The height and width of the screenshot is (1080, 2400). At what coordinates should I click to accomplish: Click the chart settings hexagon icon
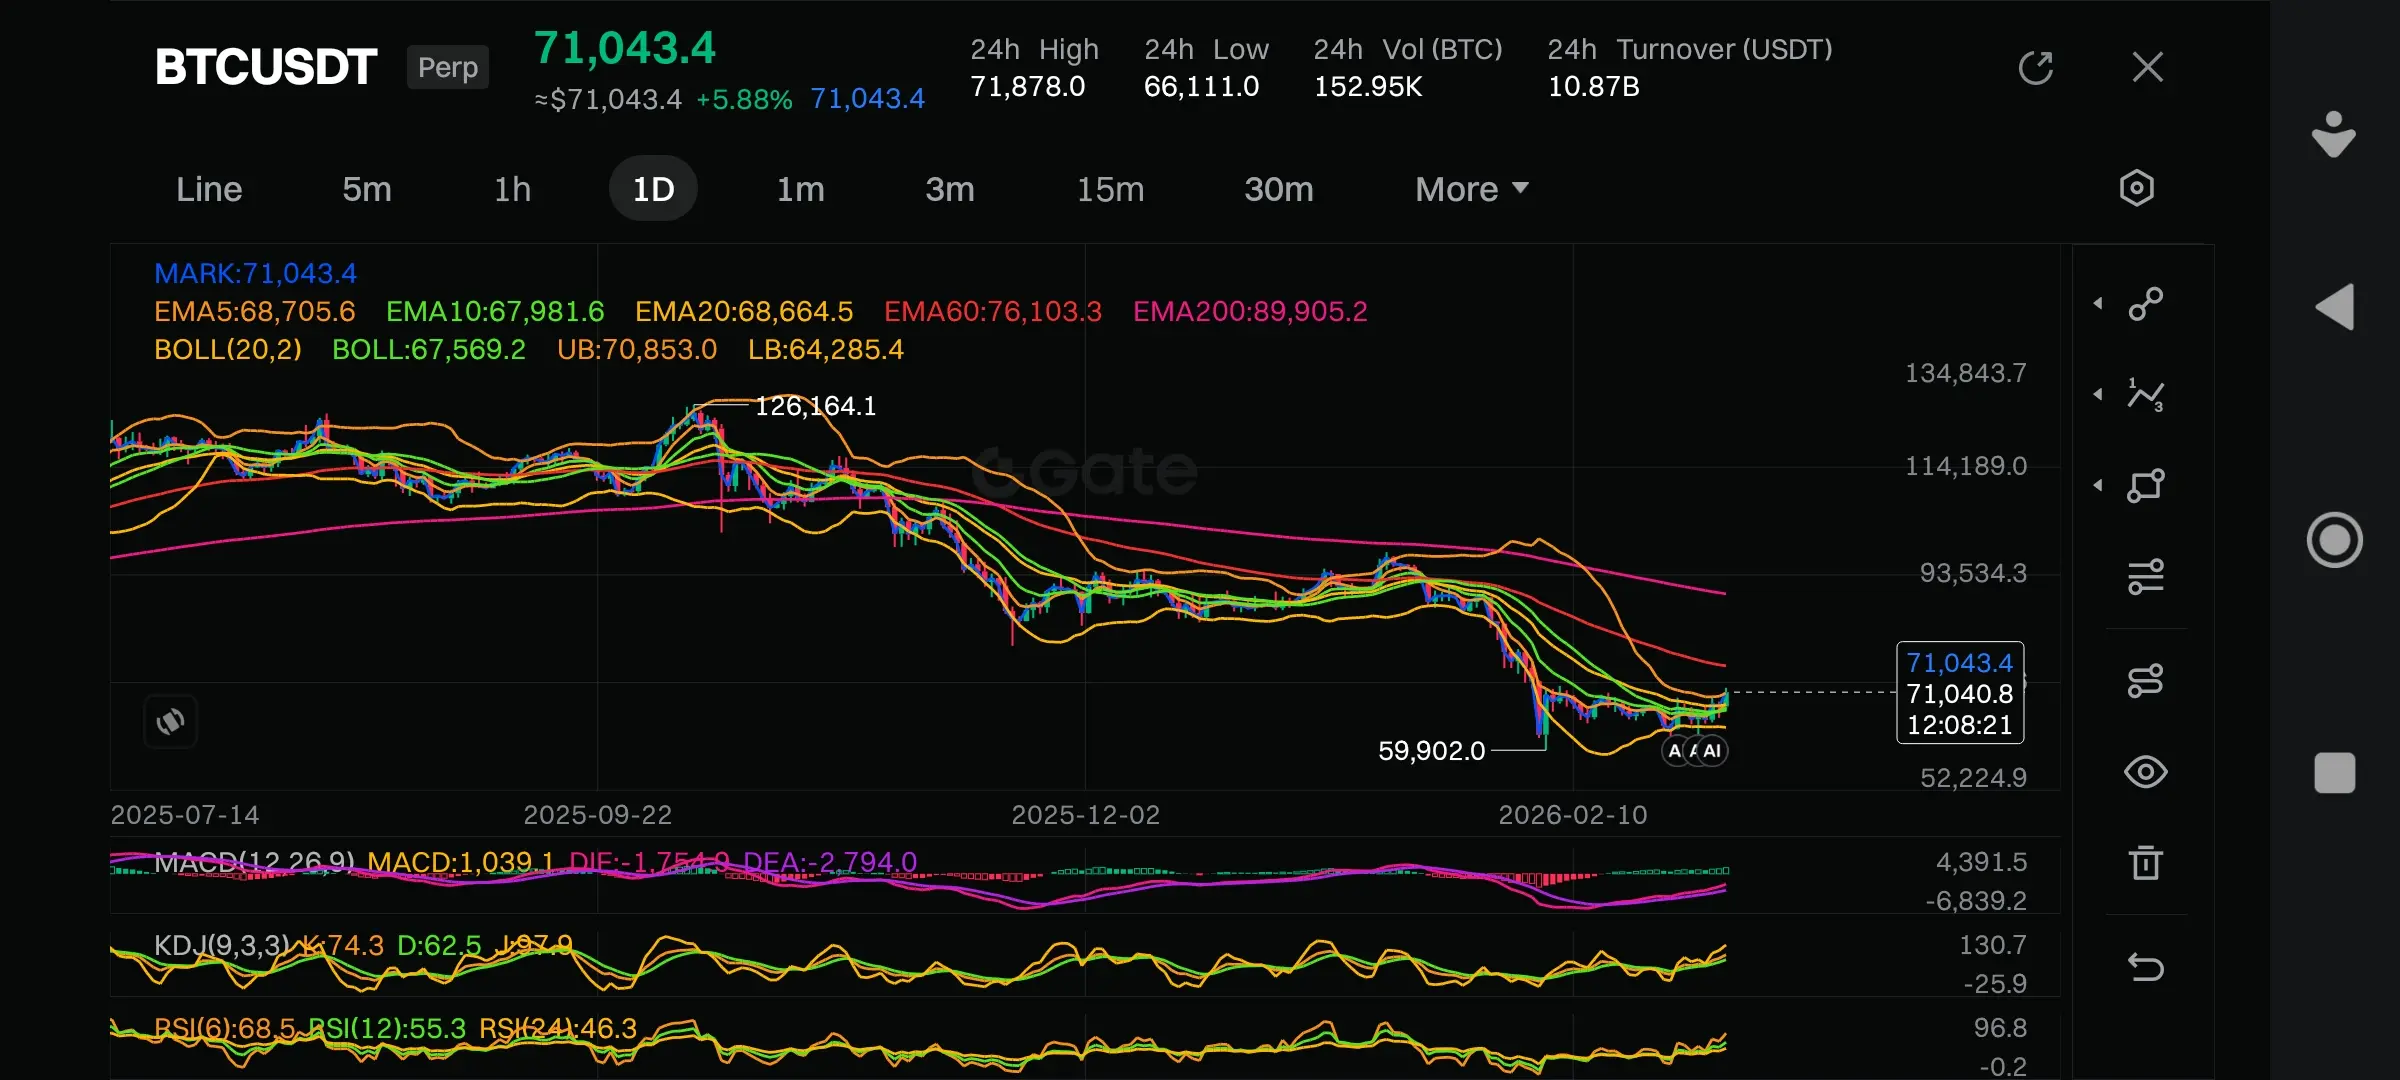(2136, 188)
